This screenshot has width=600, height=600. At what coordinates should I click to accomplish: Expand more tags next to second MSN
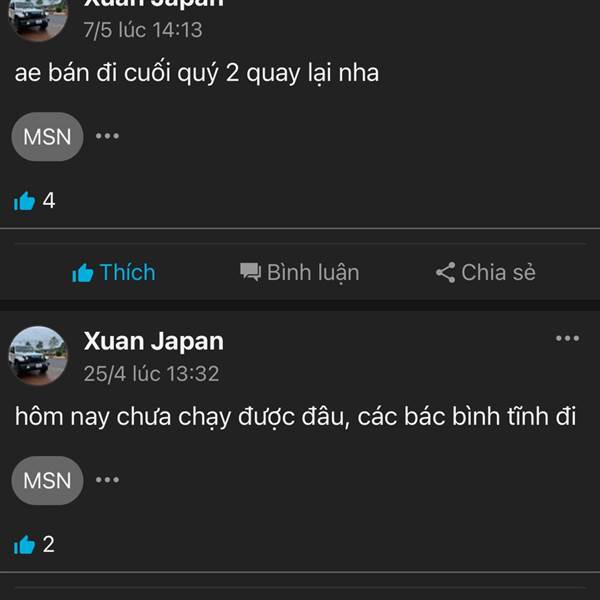tap(108, 480)
